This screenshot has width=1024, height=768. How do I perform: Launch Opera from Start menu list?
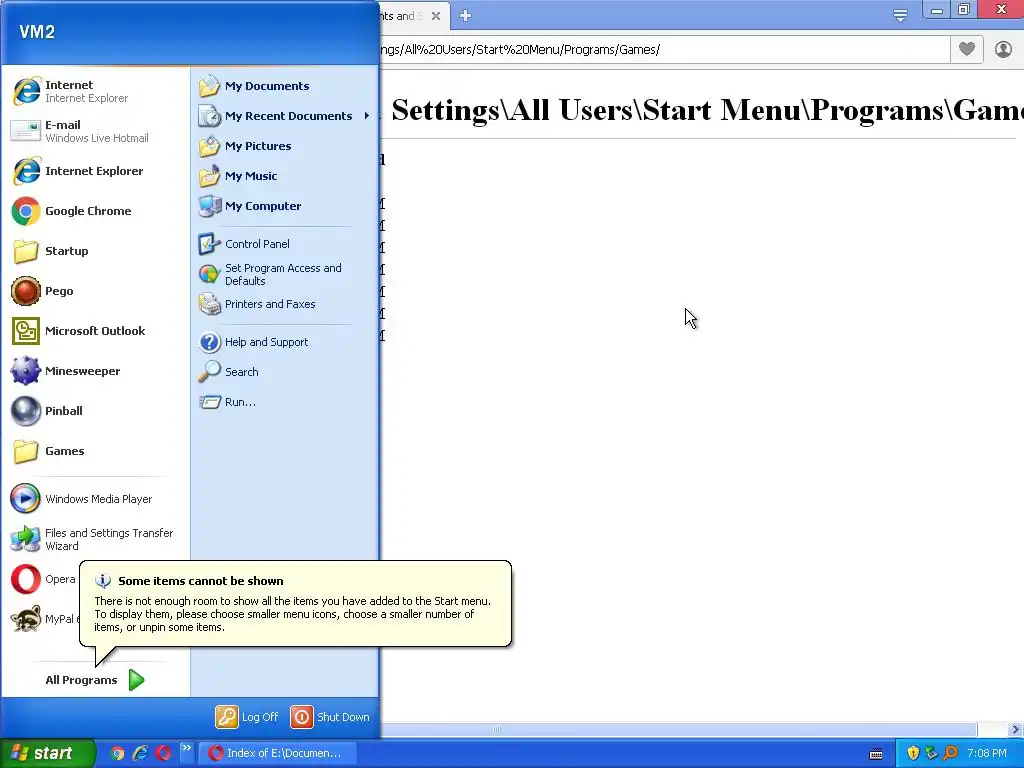coord(42,579)
